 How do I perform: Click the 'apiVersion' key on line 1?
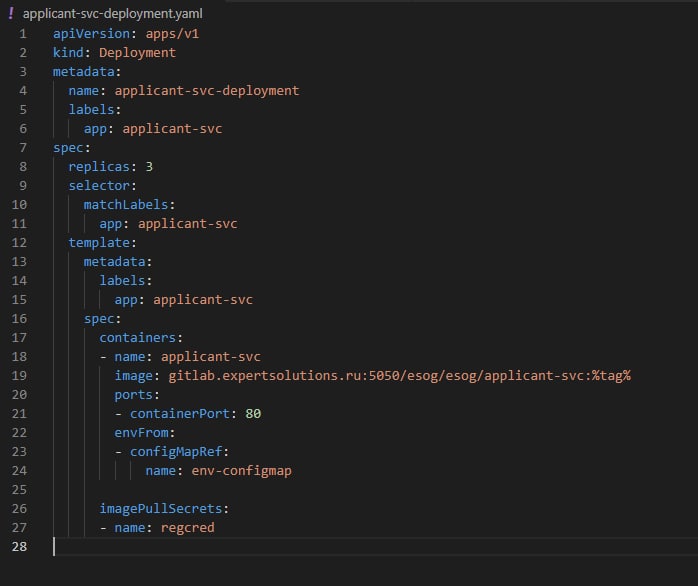(x=91, y=34)
